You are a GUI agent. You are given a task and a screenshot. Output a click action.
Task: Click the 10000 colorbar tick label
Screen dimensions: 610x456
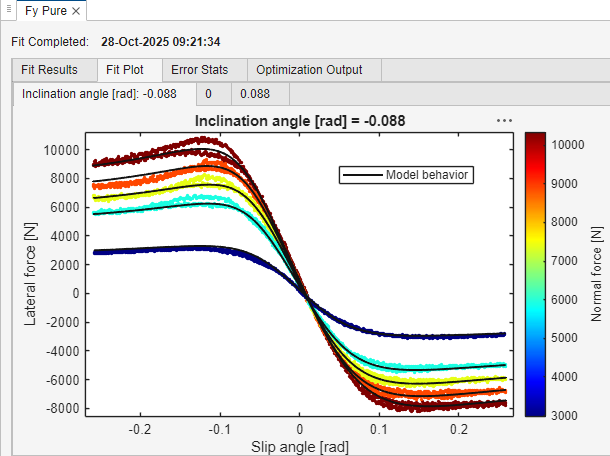click(568, 145)
